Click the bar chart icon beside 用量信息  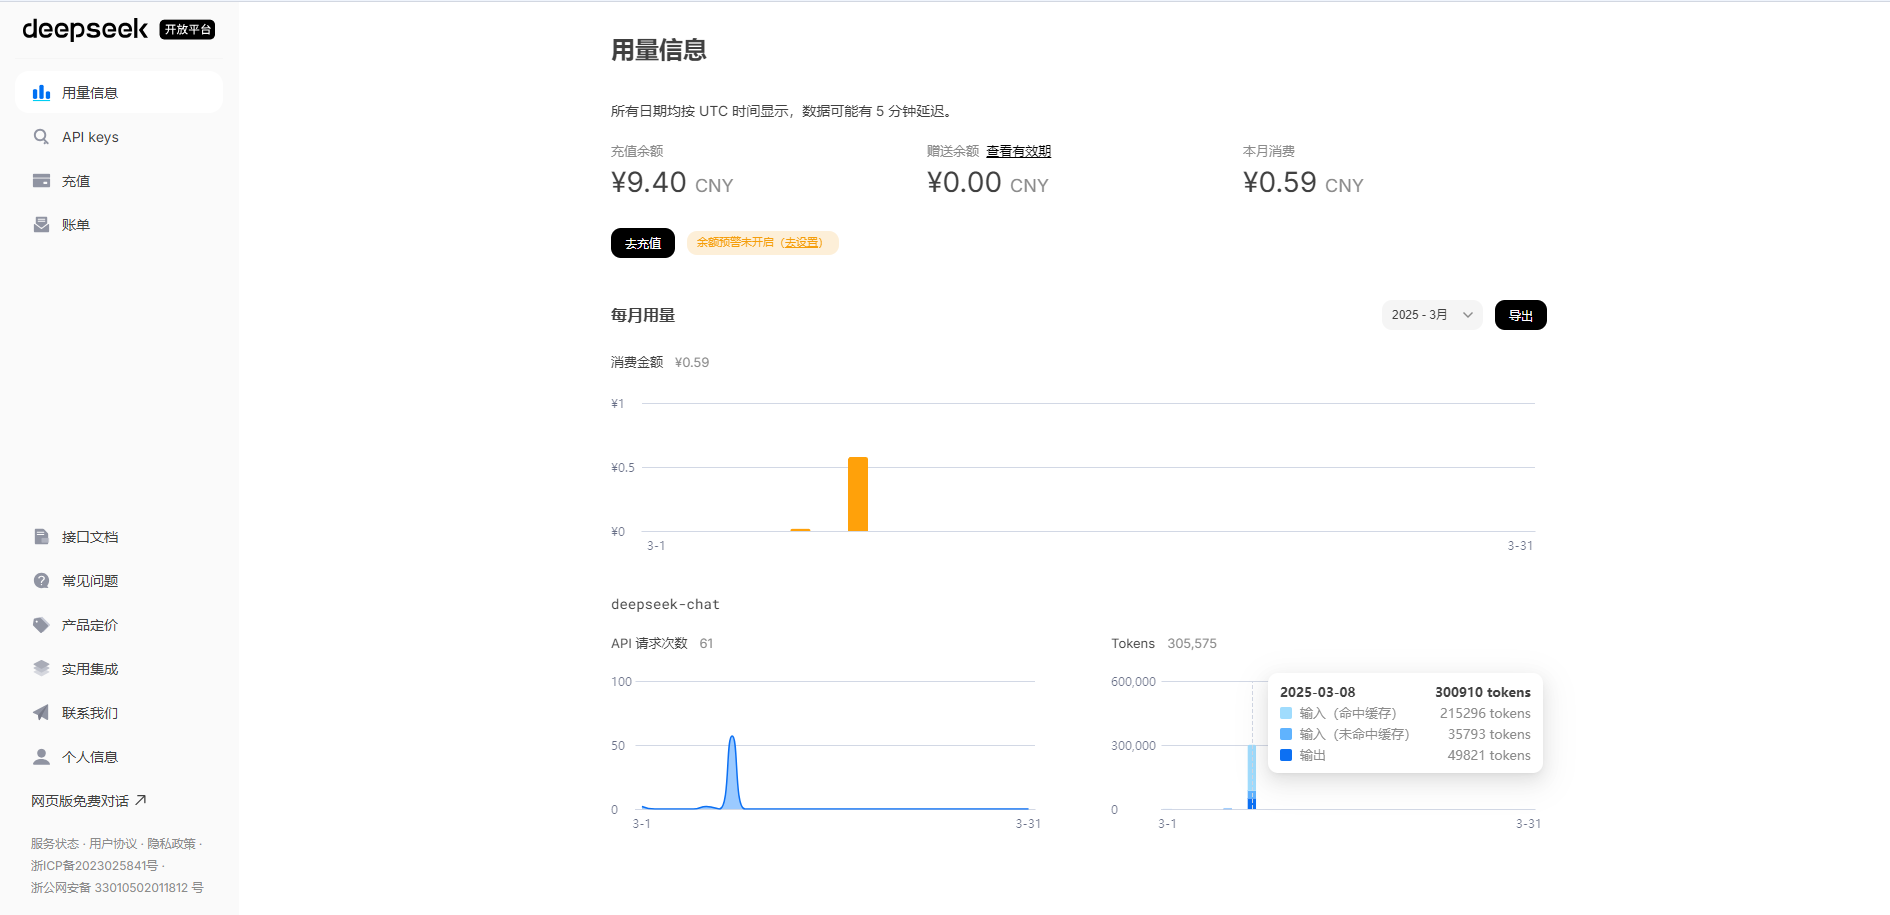click(x=41, y=93)
